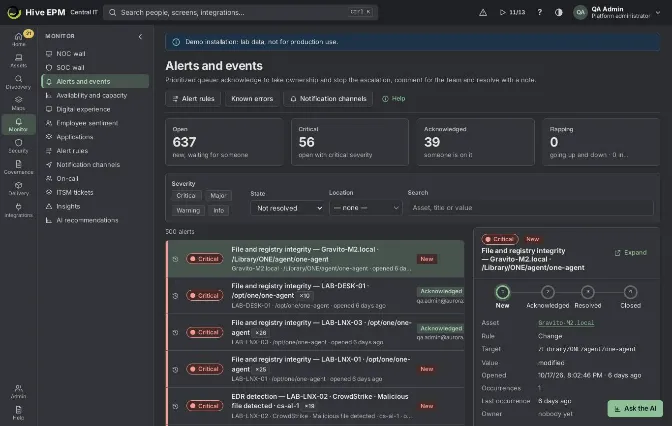Open the Delivery section icon
This screenshot has width=672, height=426.
pyautogui.click(x=18, y=189)
